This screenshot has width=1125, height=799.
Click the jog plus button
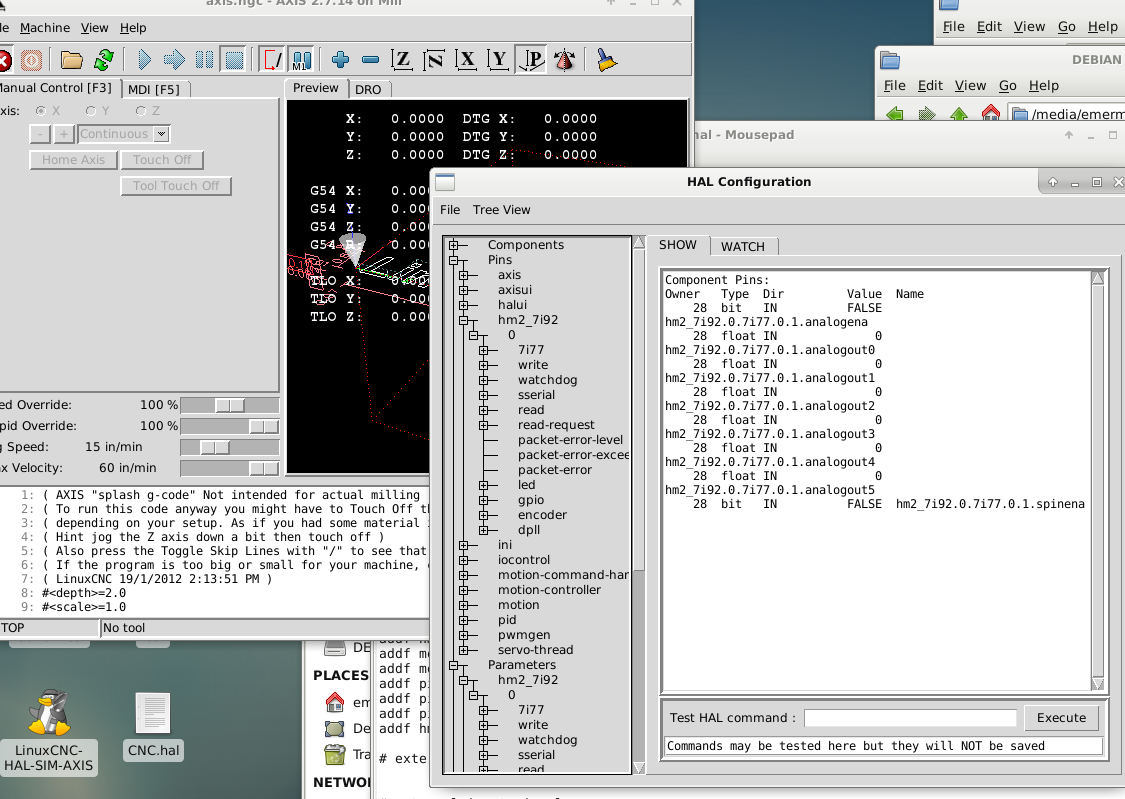(x=64, y=134)
